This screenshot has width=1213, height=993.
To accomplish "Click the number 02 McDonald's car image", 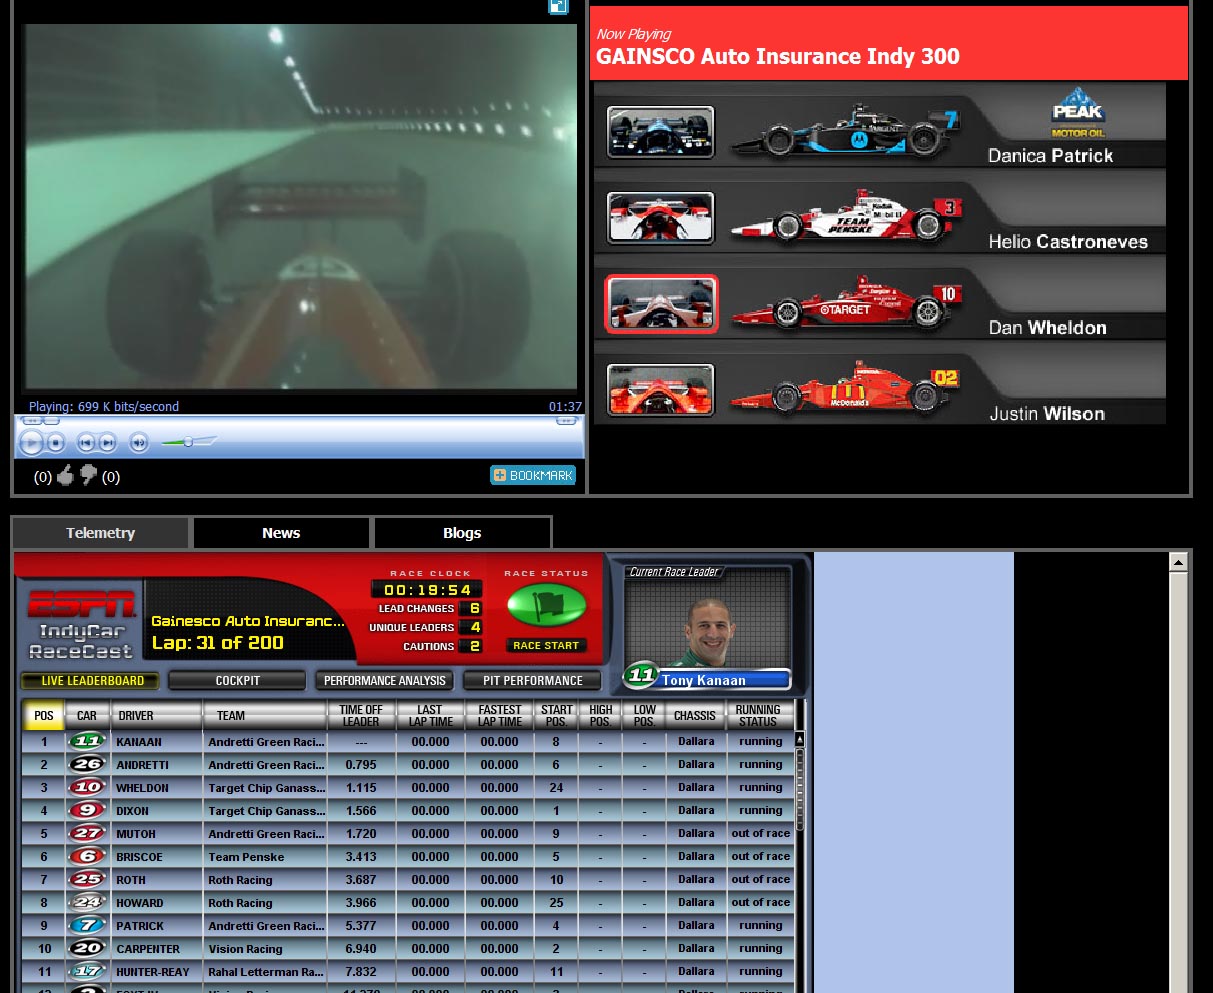I will click(845, 389).
